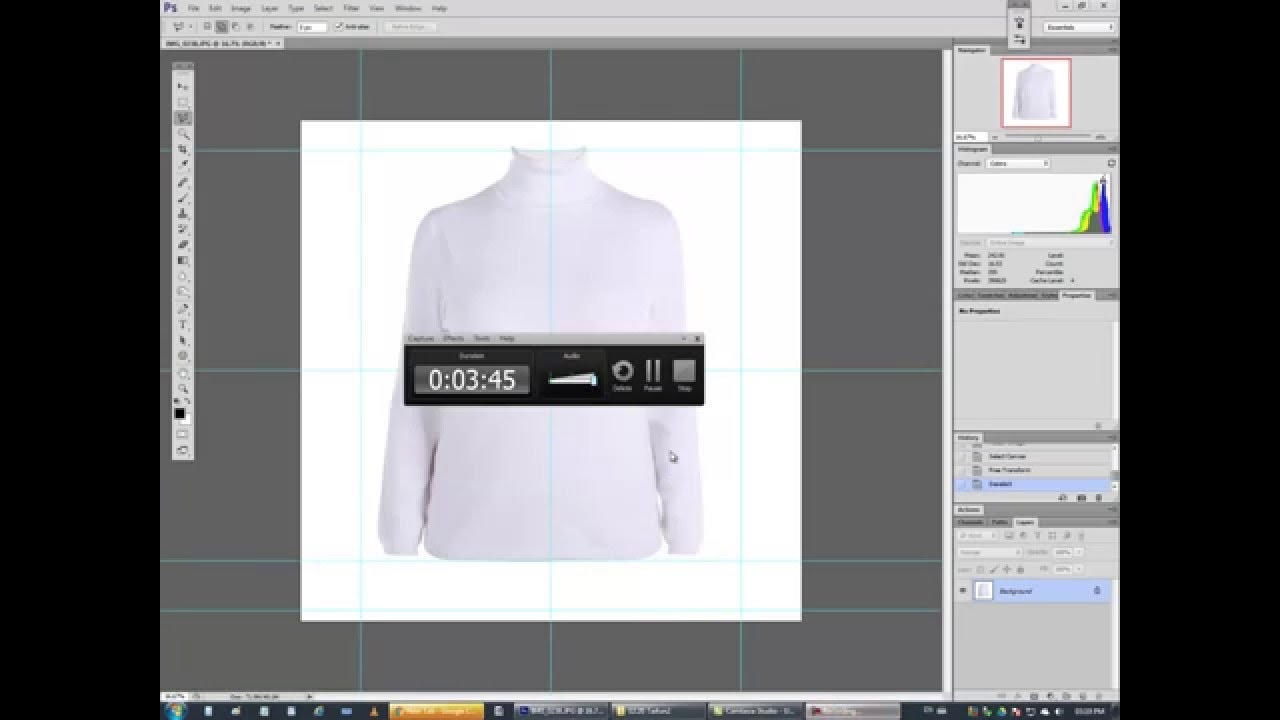Set history brush source beside Free Transform
Image resolution: width=1280 pixels, height=720 pixels.
point(963,470)
